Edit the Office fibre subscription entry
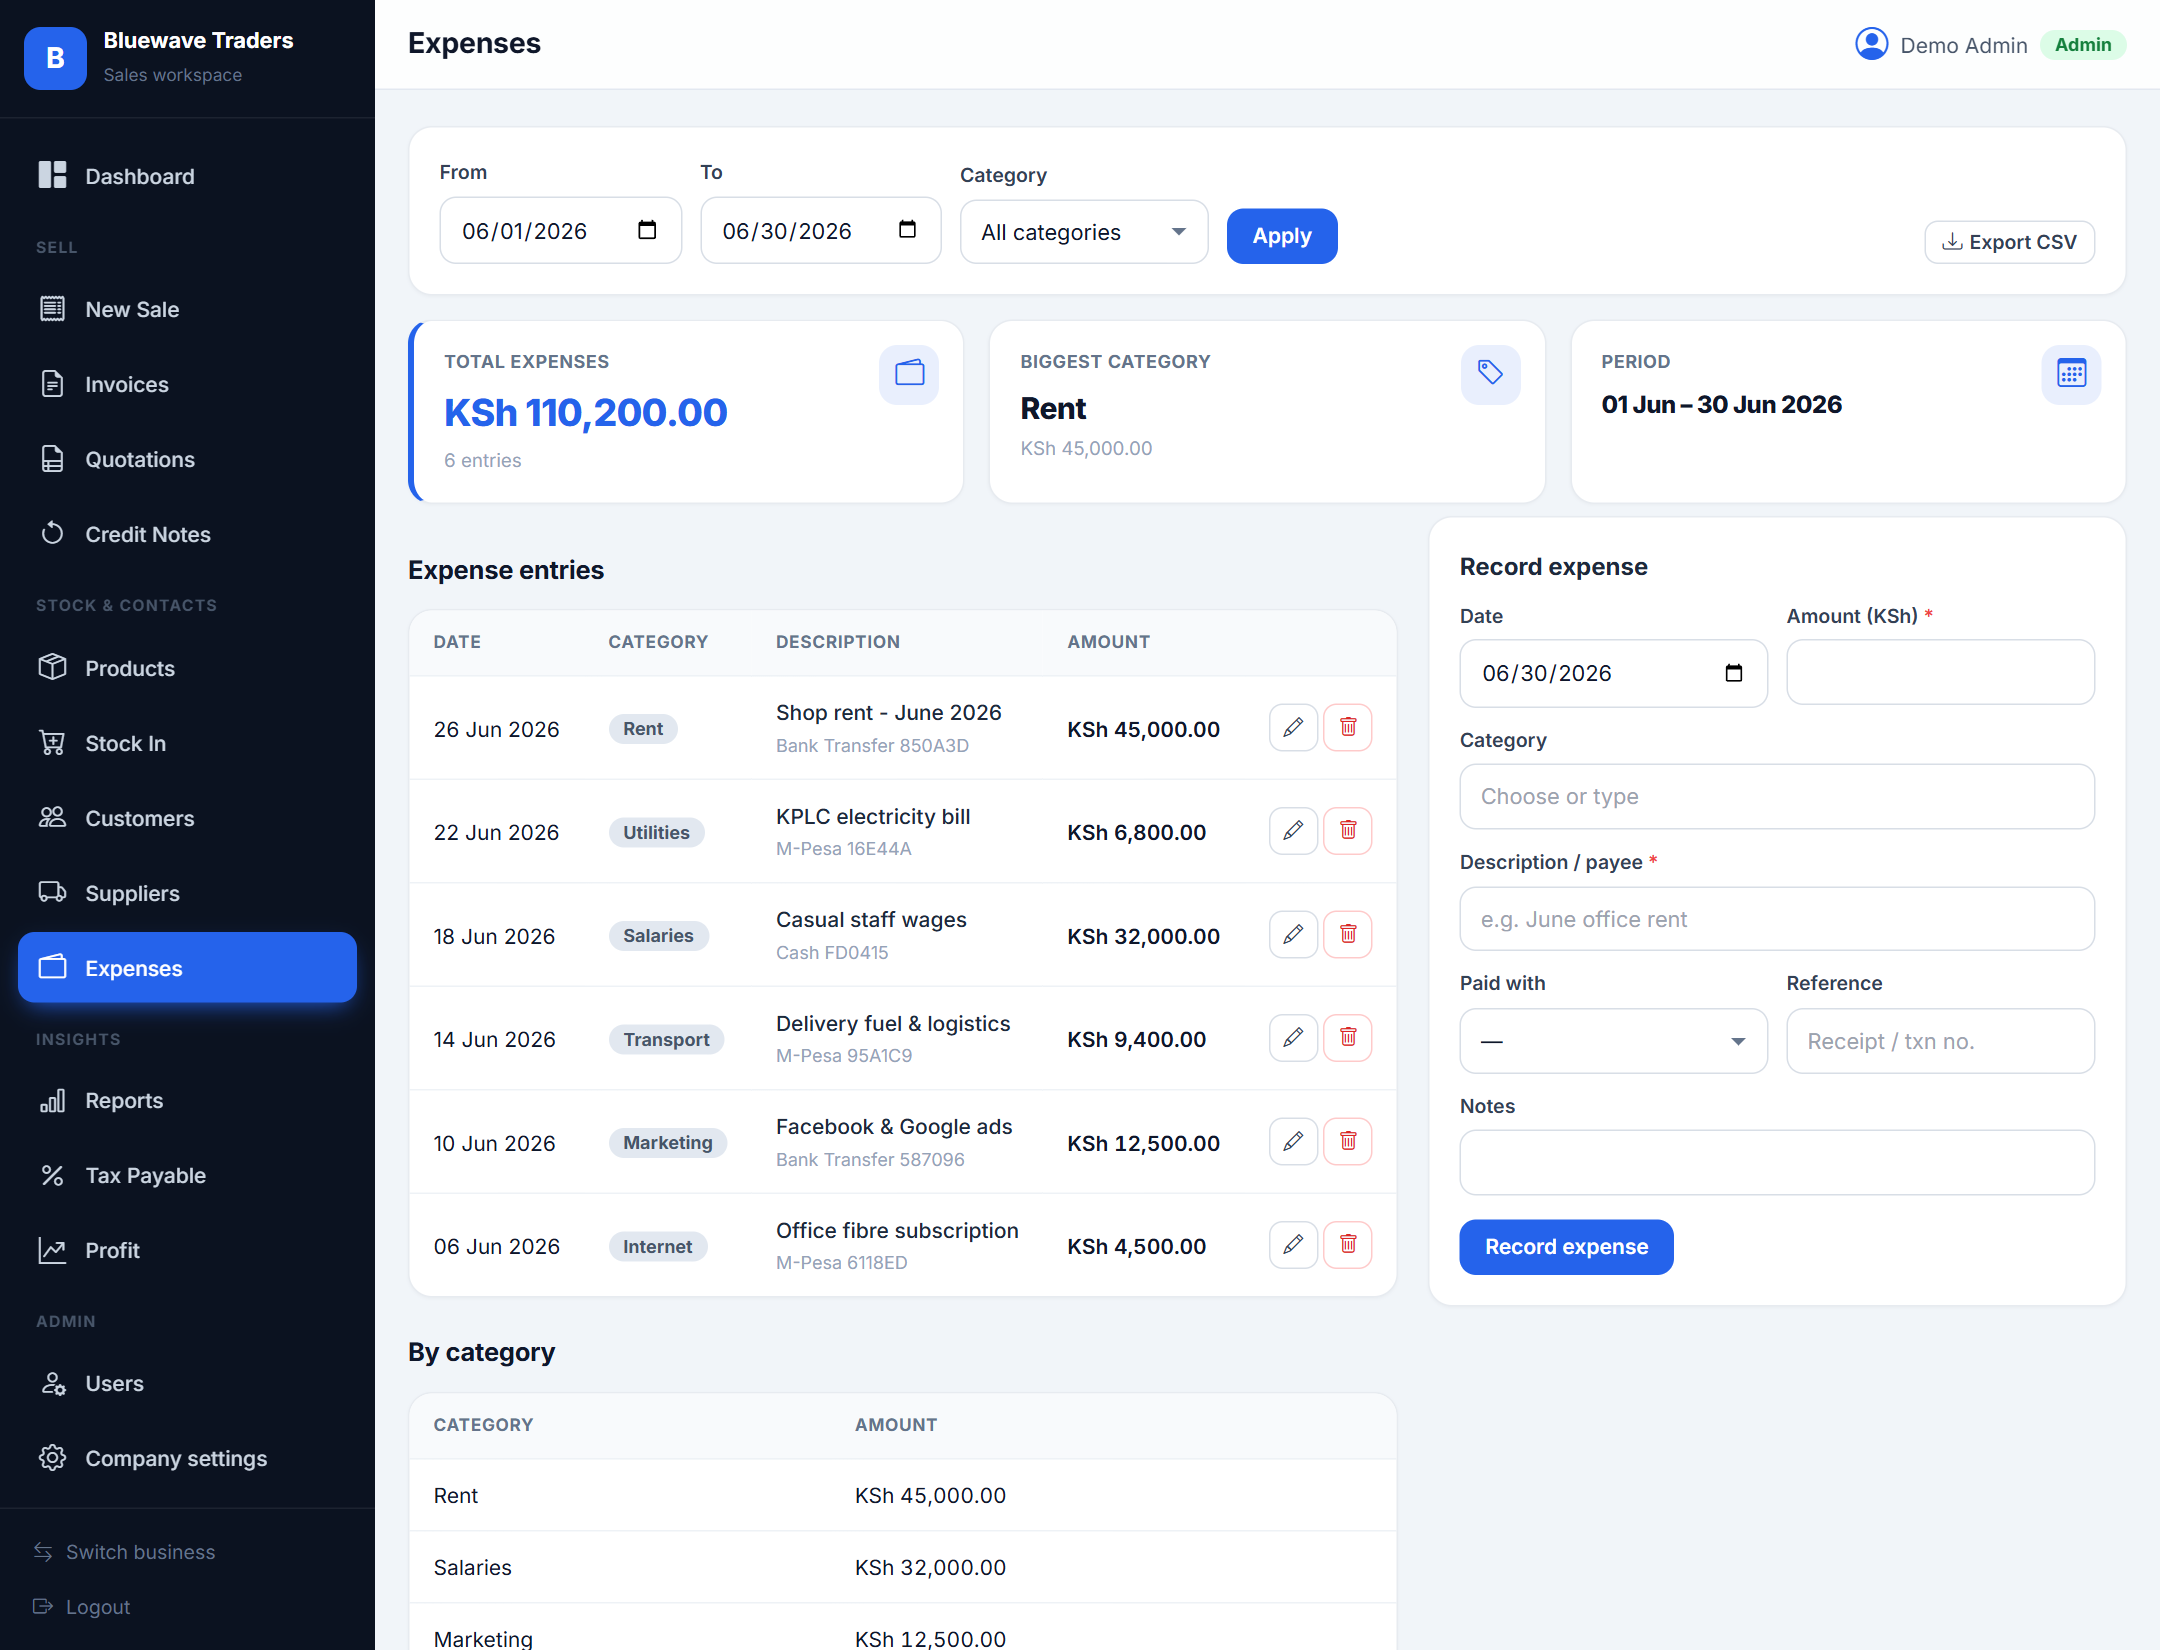2160x1650 pixels. click(1293, 1244)
